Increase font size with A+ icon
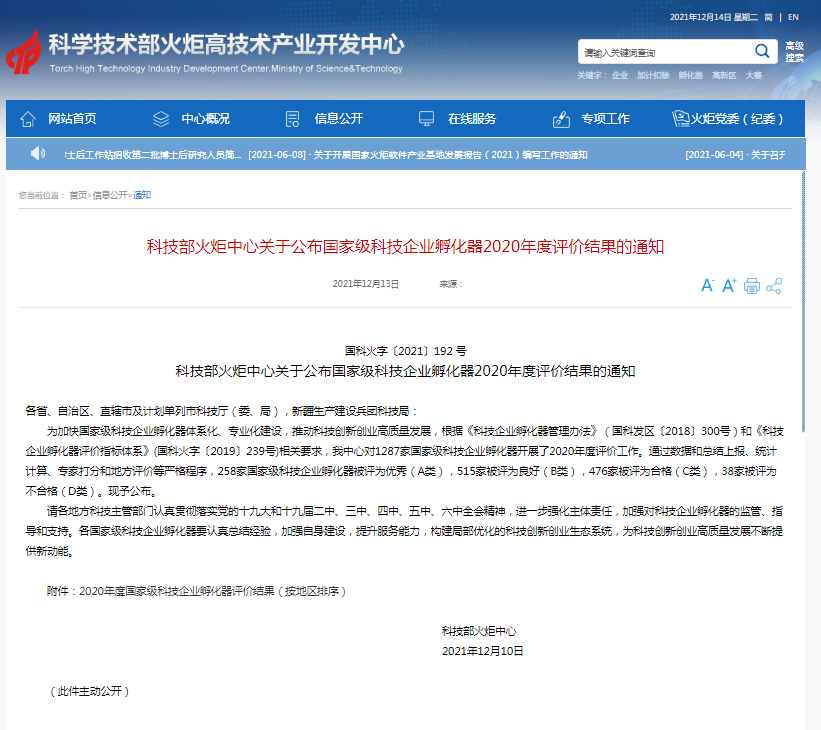821x730 pixels. (729, 285)
